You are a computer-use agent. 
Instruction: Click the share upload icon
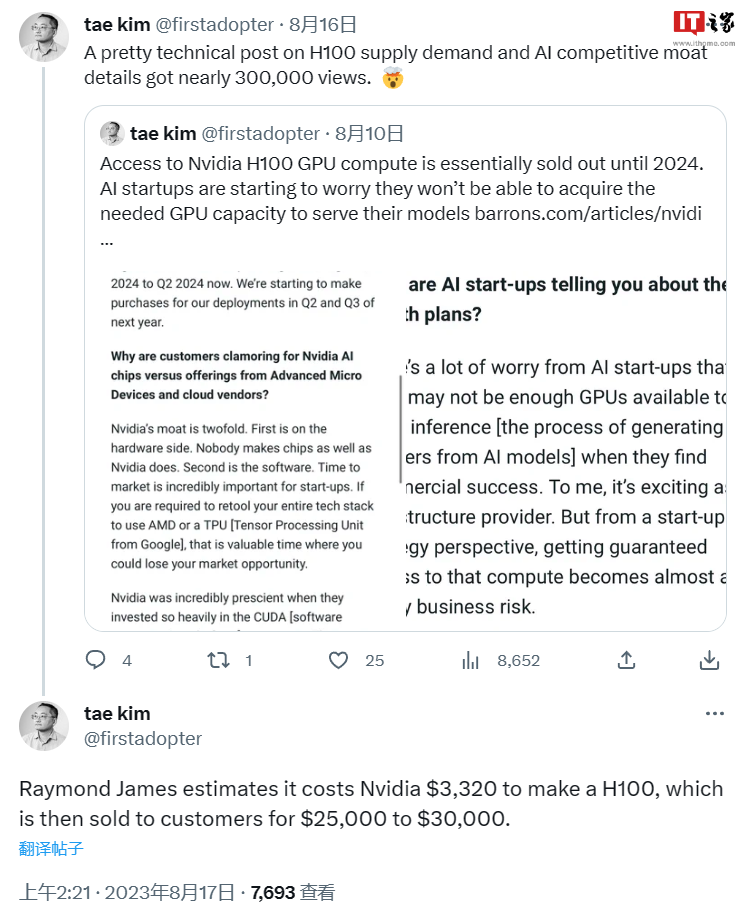coord(627,660)
